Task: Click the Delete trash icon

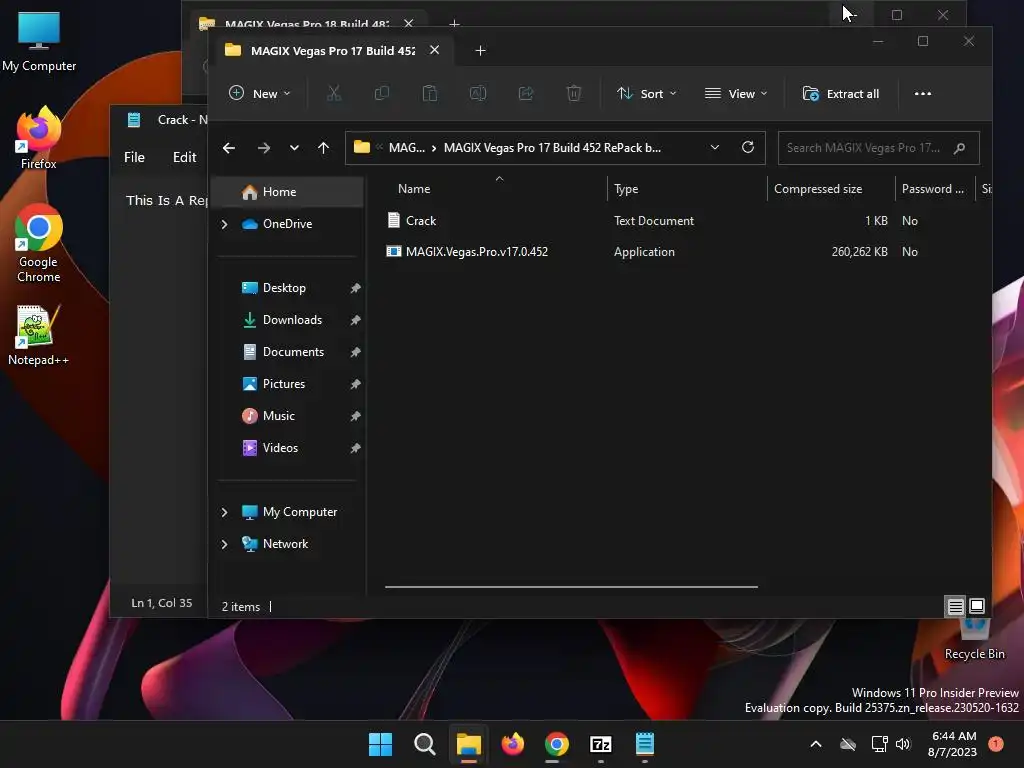Action: 573,93
